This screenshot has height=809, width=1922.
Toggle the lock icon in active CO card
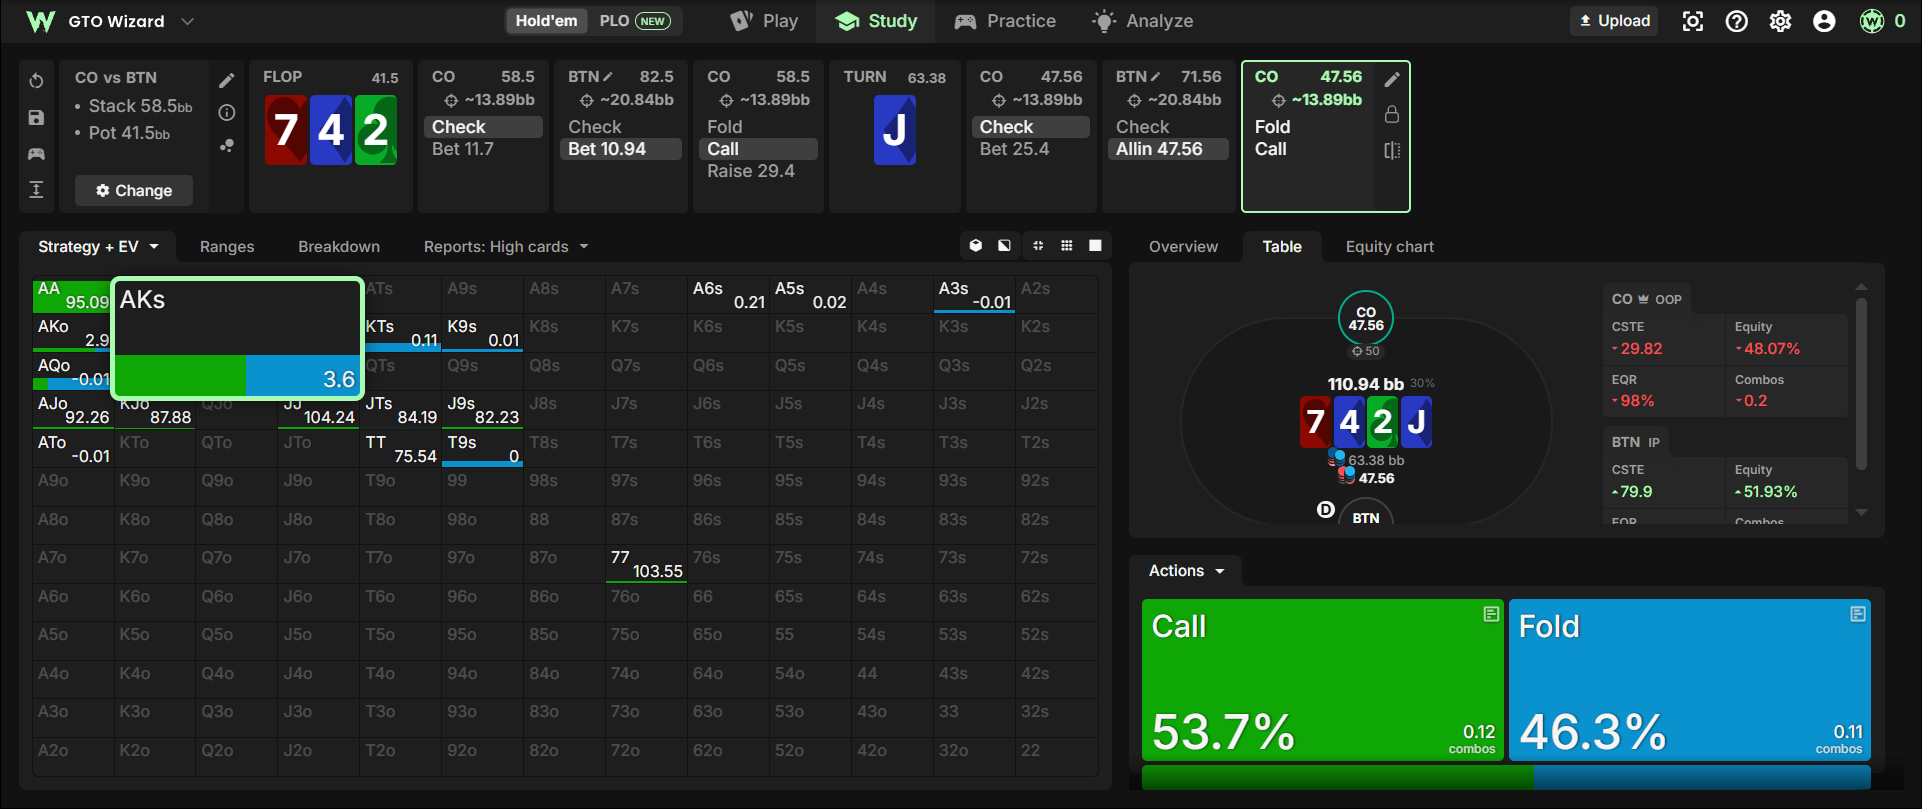(x=1392, y=115)
